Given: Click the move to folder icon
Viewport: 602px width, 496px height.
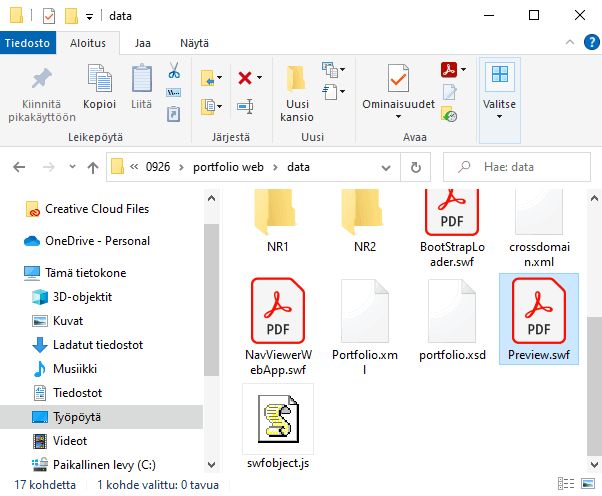Looking at the screenshot, I should tap(208, 78).
